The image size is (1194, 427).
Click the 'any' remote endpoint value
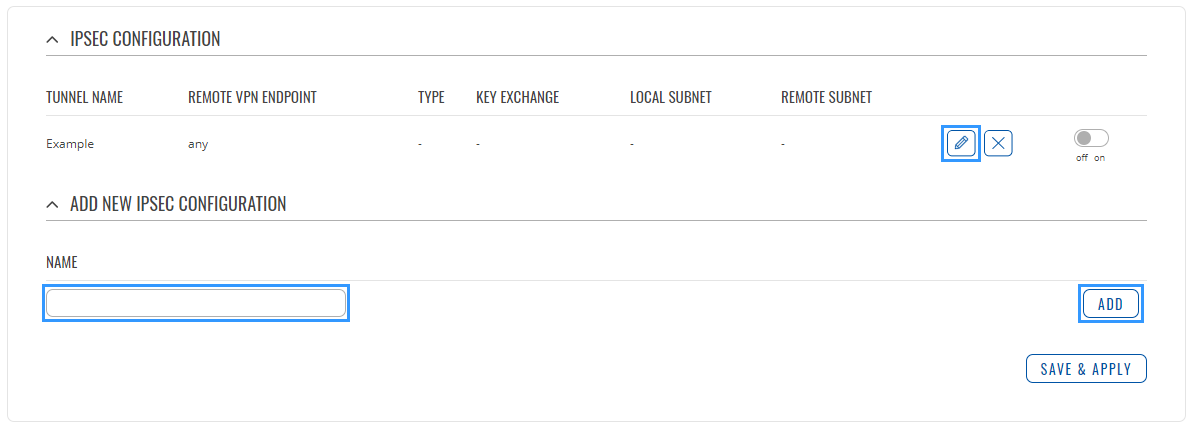coord(198,144)
